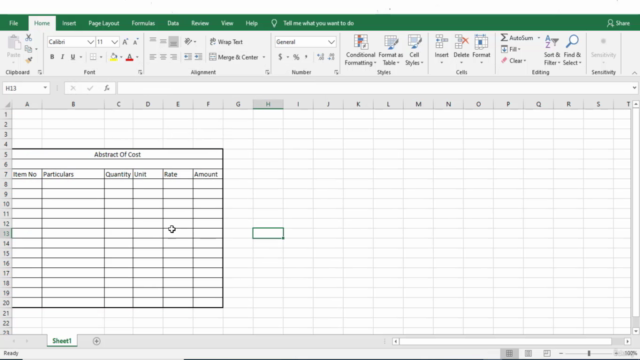Apply Percent Style format

[296, 57]
